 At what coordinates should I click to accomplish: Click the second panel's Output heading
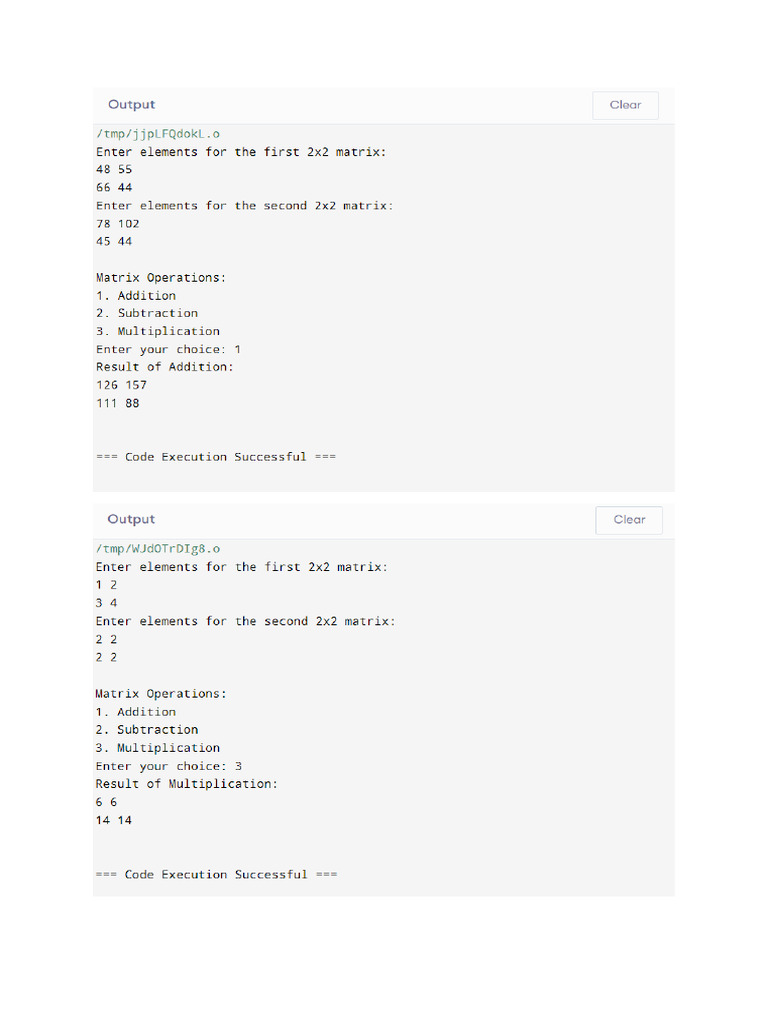click(x=131, y=519)
